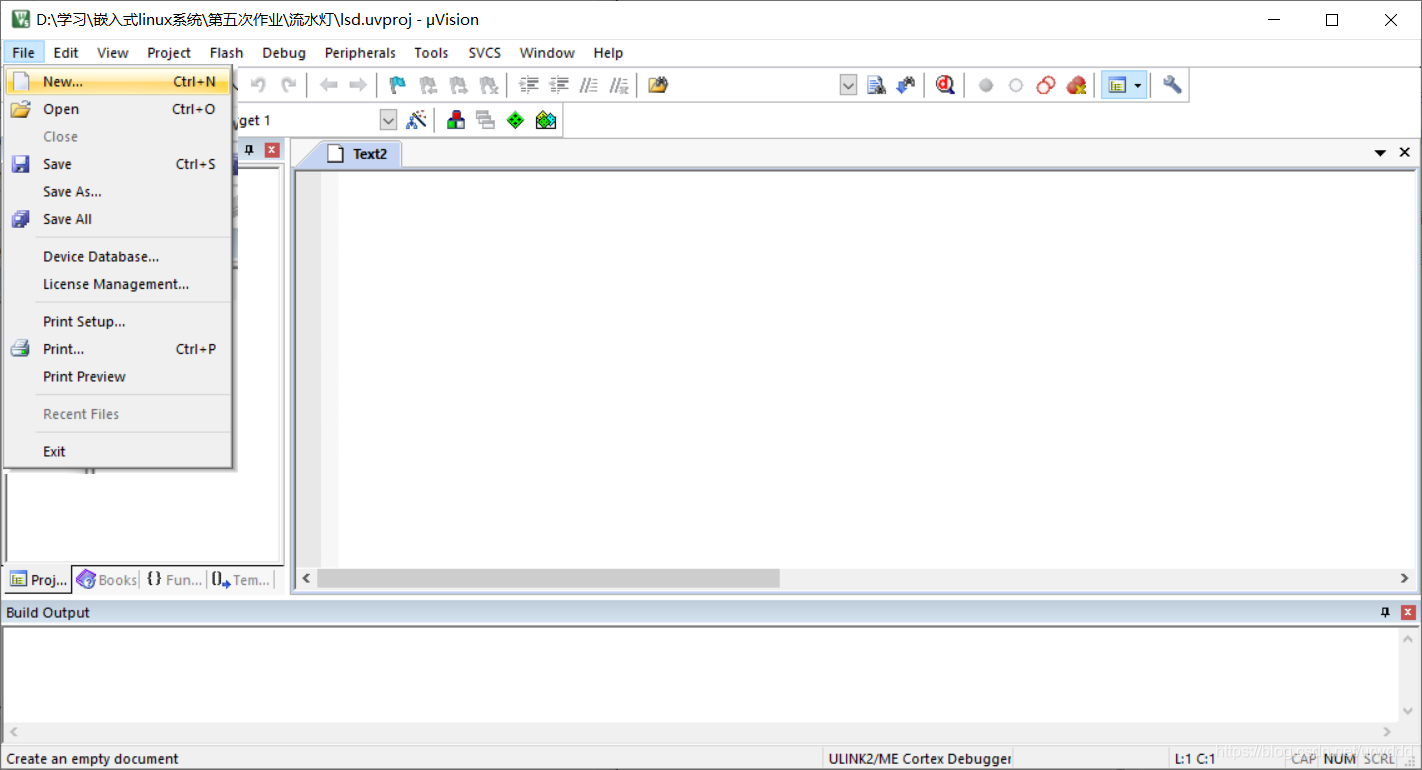Switch to the Functions panel tab
The height and width of the screenshot is (770, 1422).
[x=174, y=580]
